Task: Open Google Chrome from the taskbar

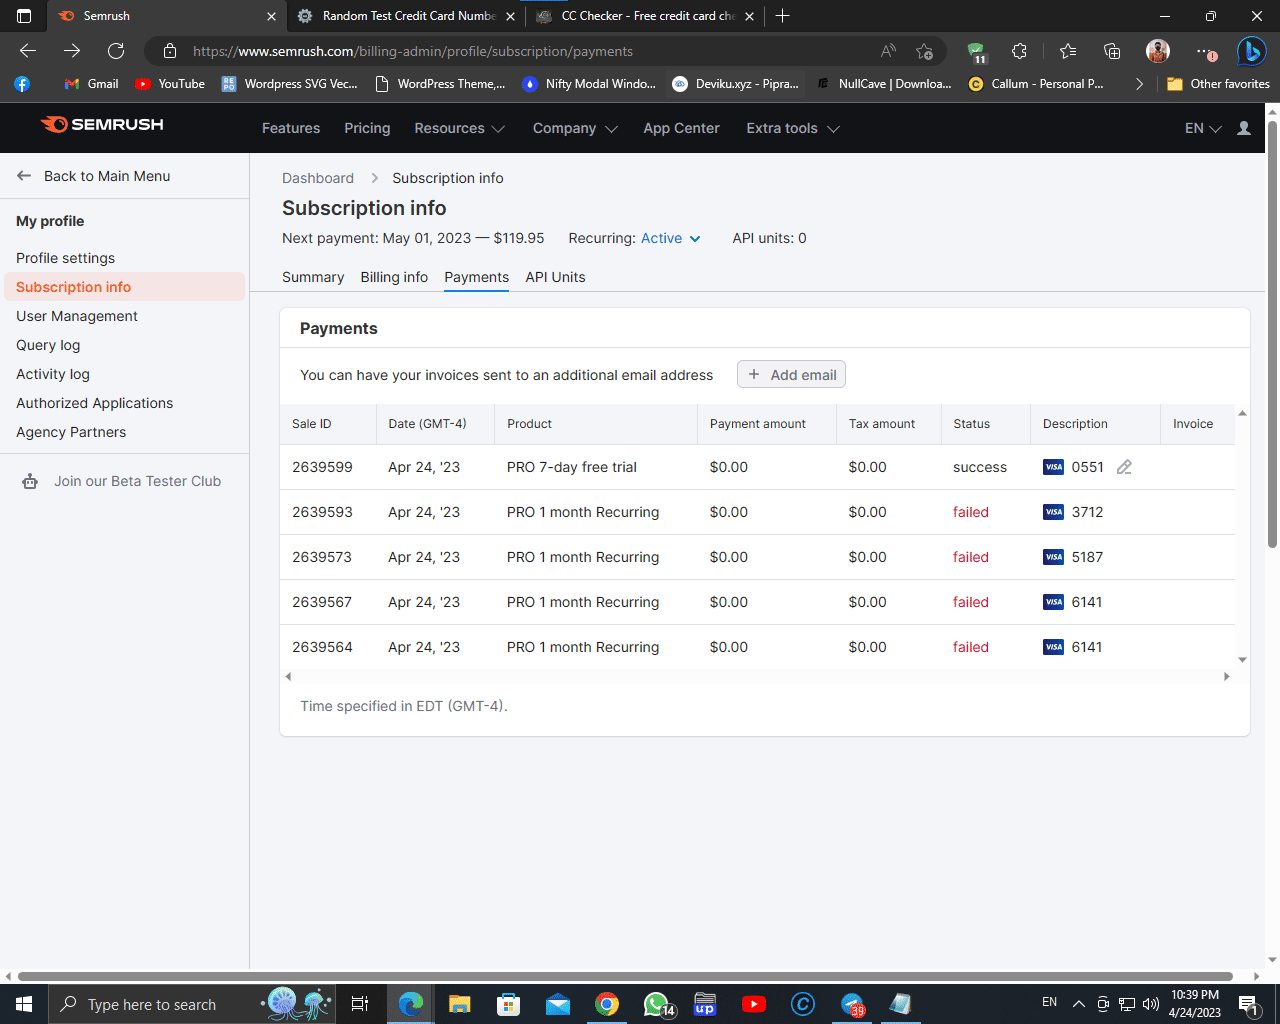Action: coord(606,1004)
